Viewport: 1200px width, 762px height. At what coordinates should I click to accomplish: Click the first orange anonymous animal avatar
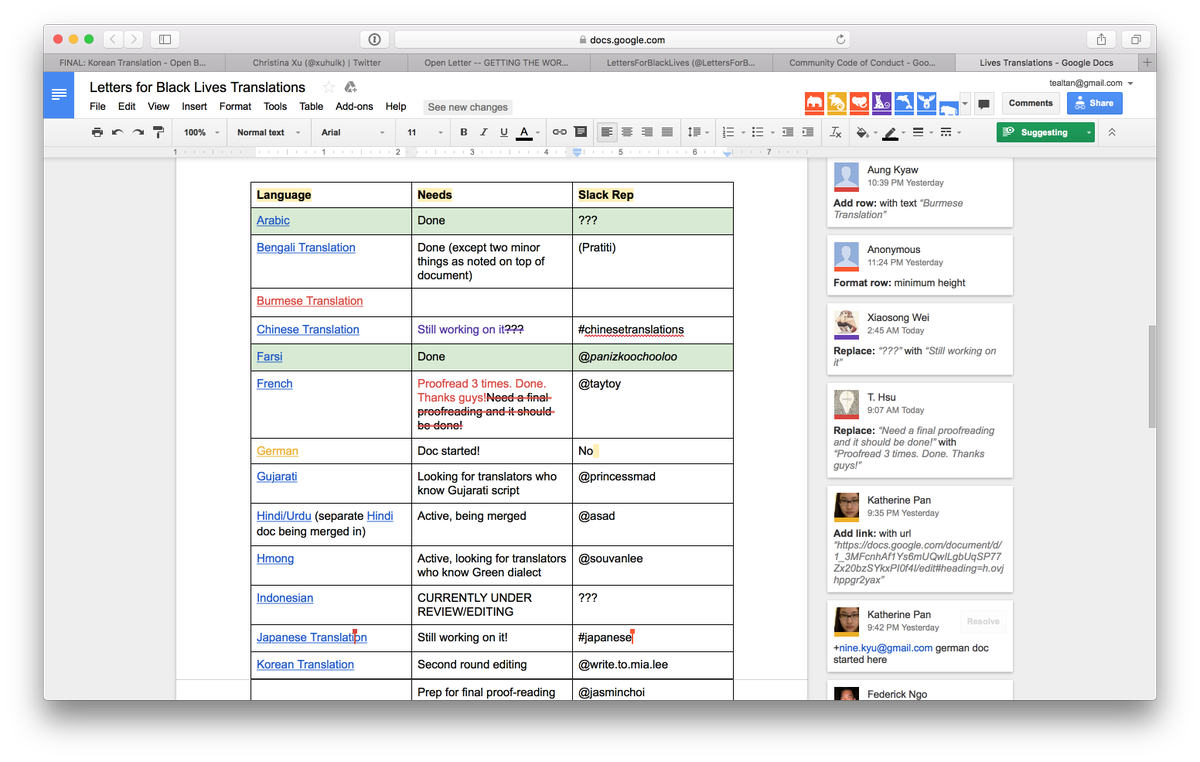pos(814,103)
